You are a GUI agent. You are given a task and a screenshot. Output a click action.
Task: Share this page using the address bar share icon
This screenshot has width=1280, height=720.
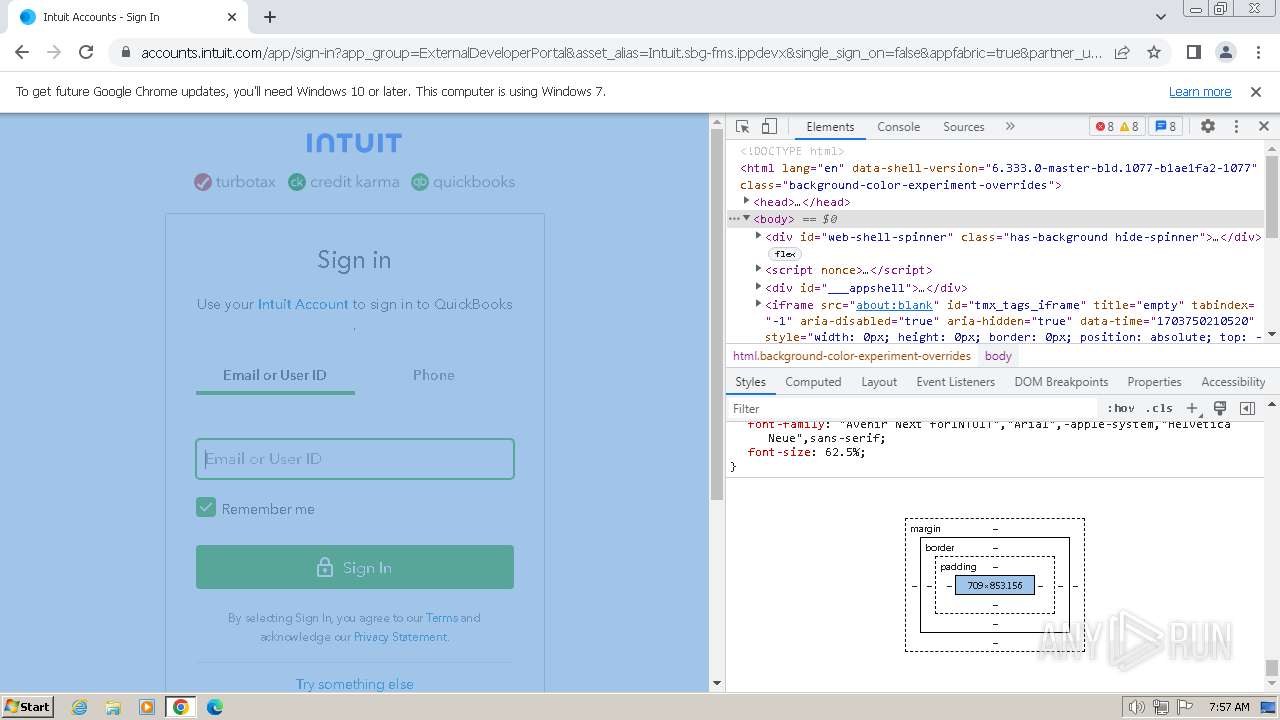click(1122, 52)
